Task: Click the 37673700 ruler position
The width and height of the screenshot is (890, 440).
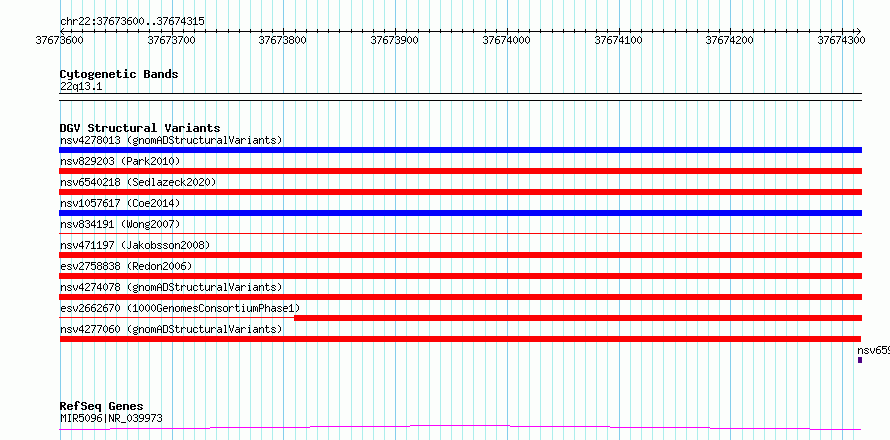Action: coord(171,40)
